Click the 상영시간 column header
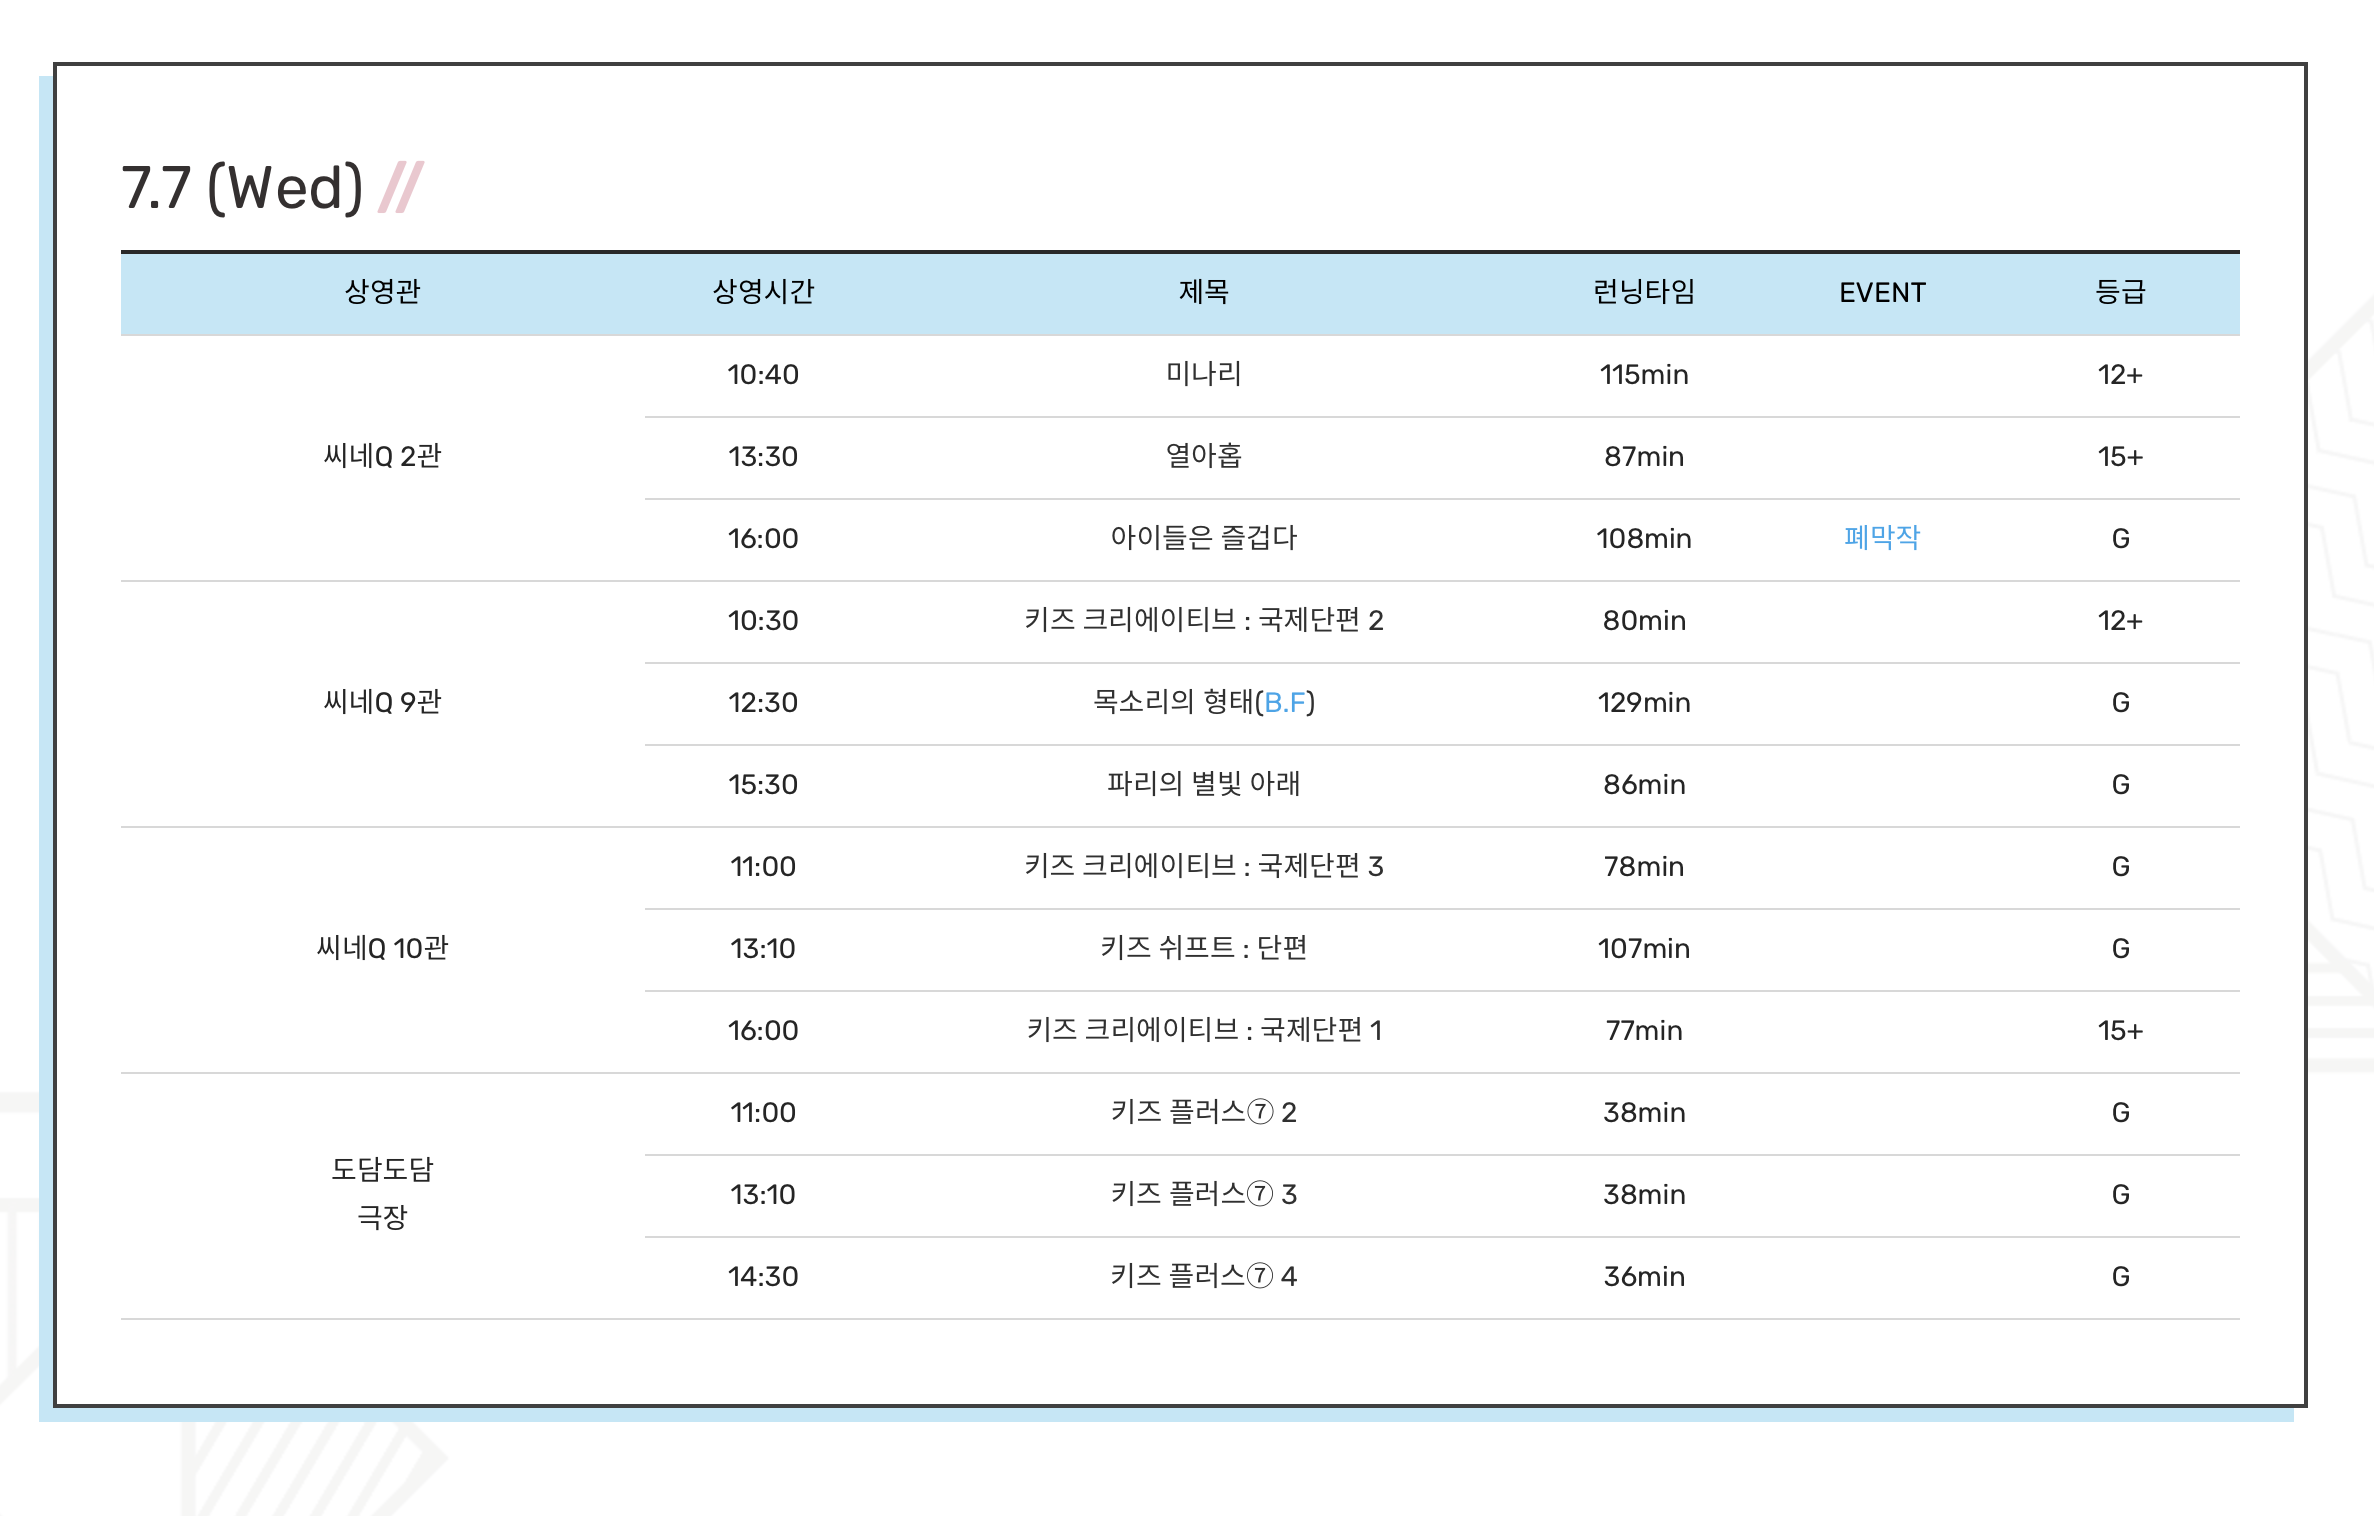This screenshot has width=2374, height=1516. click(763, 292)
